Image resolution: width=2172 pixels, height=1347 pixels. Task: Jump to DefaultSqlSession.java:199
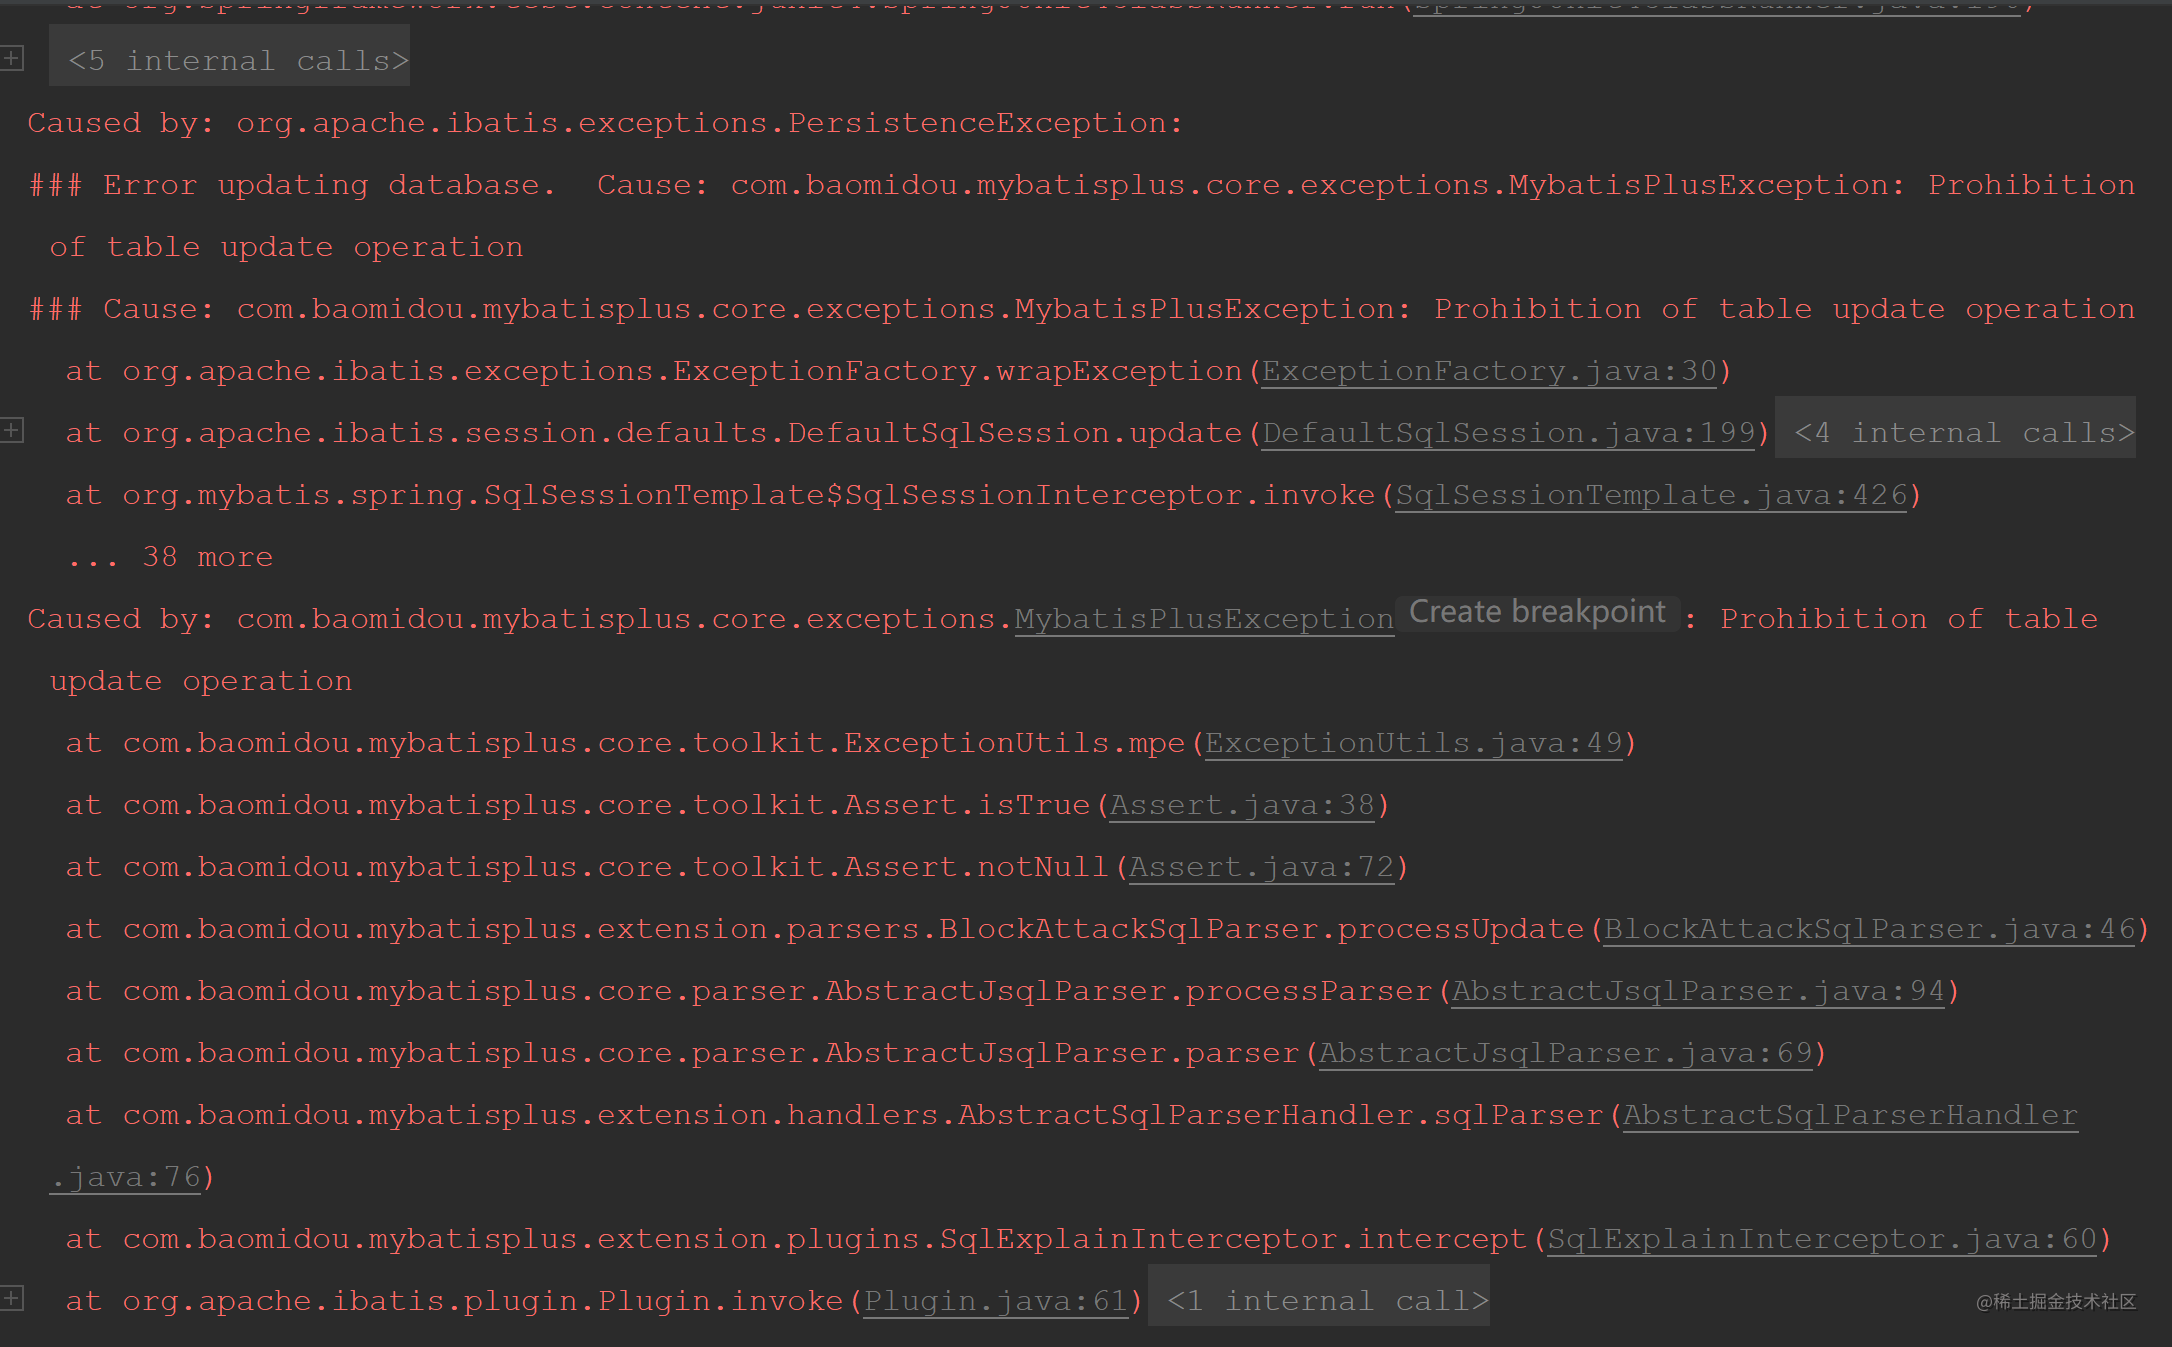[1508, 433]
